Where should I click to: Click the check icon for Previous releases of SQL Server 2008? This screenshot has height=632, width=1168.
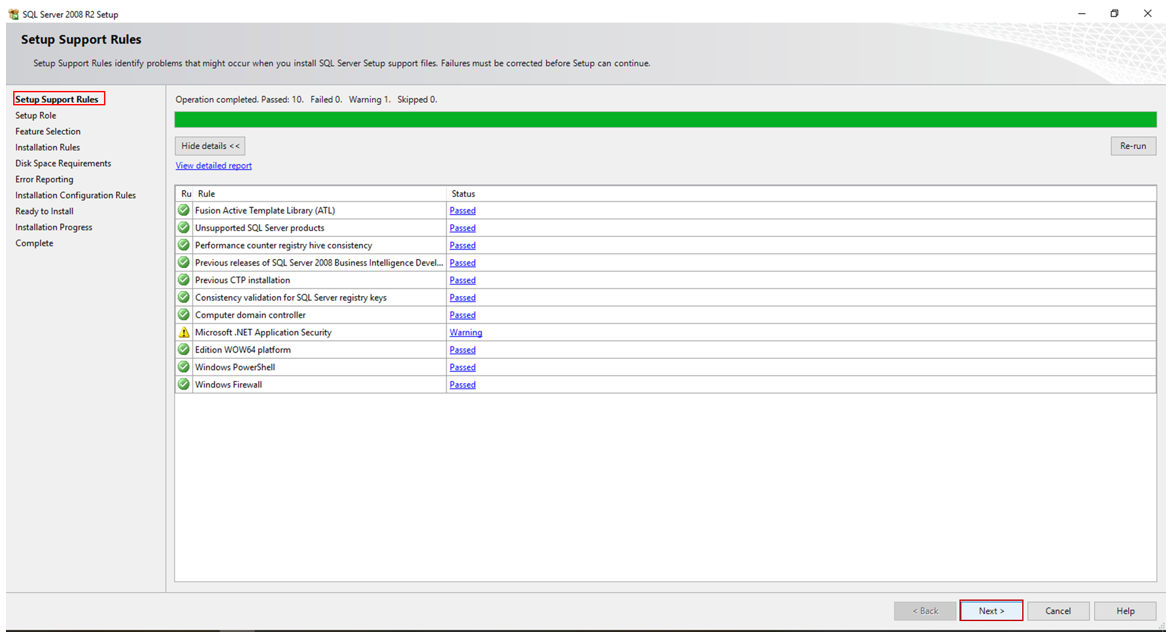coord(184,262)
